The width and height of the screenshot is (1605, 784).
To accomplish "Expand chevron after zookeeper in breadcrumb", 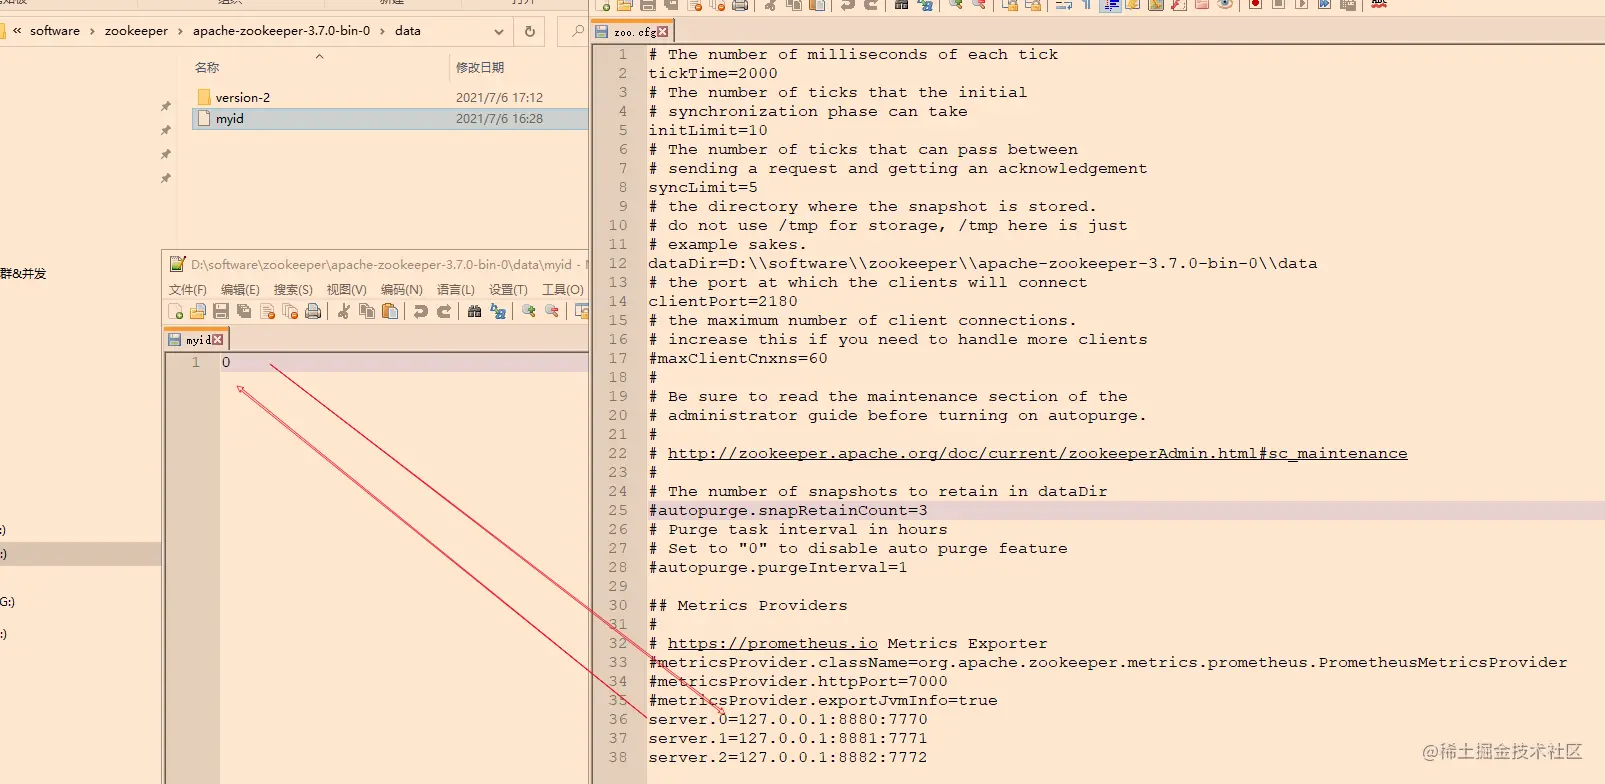I will [x=180, y=31].
